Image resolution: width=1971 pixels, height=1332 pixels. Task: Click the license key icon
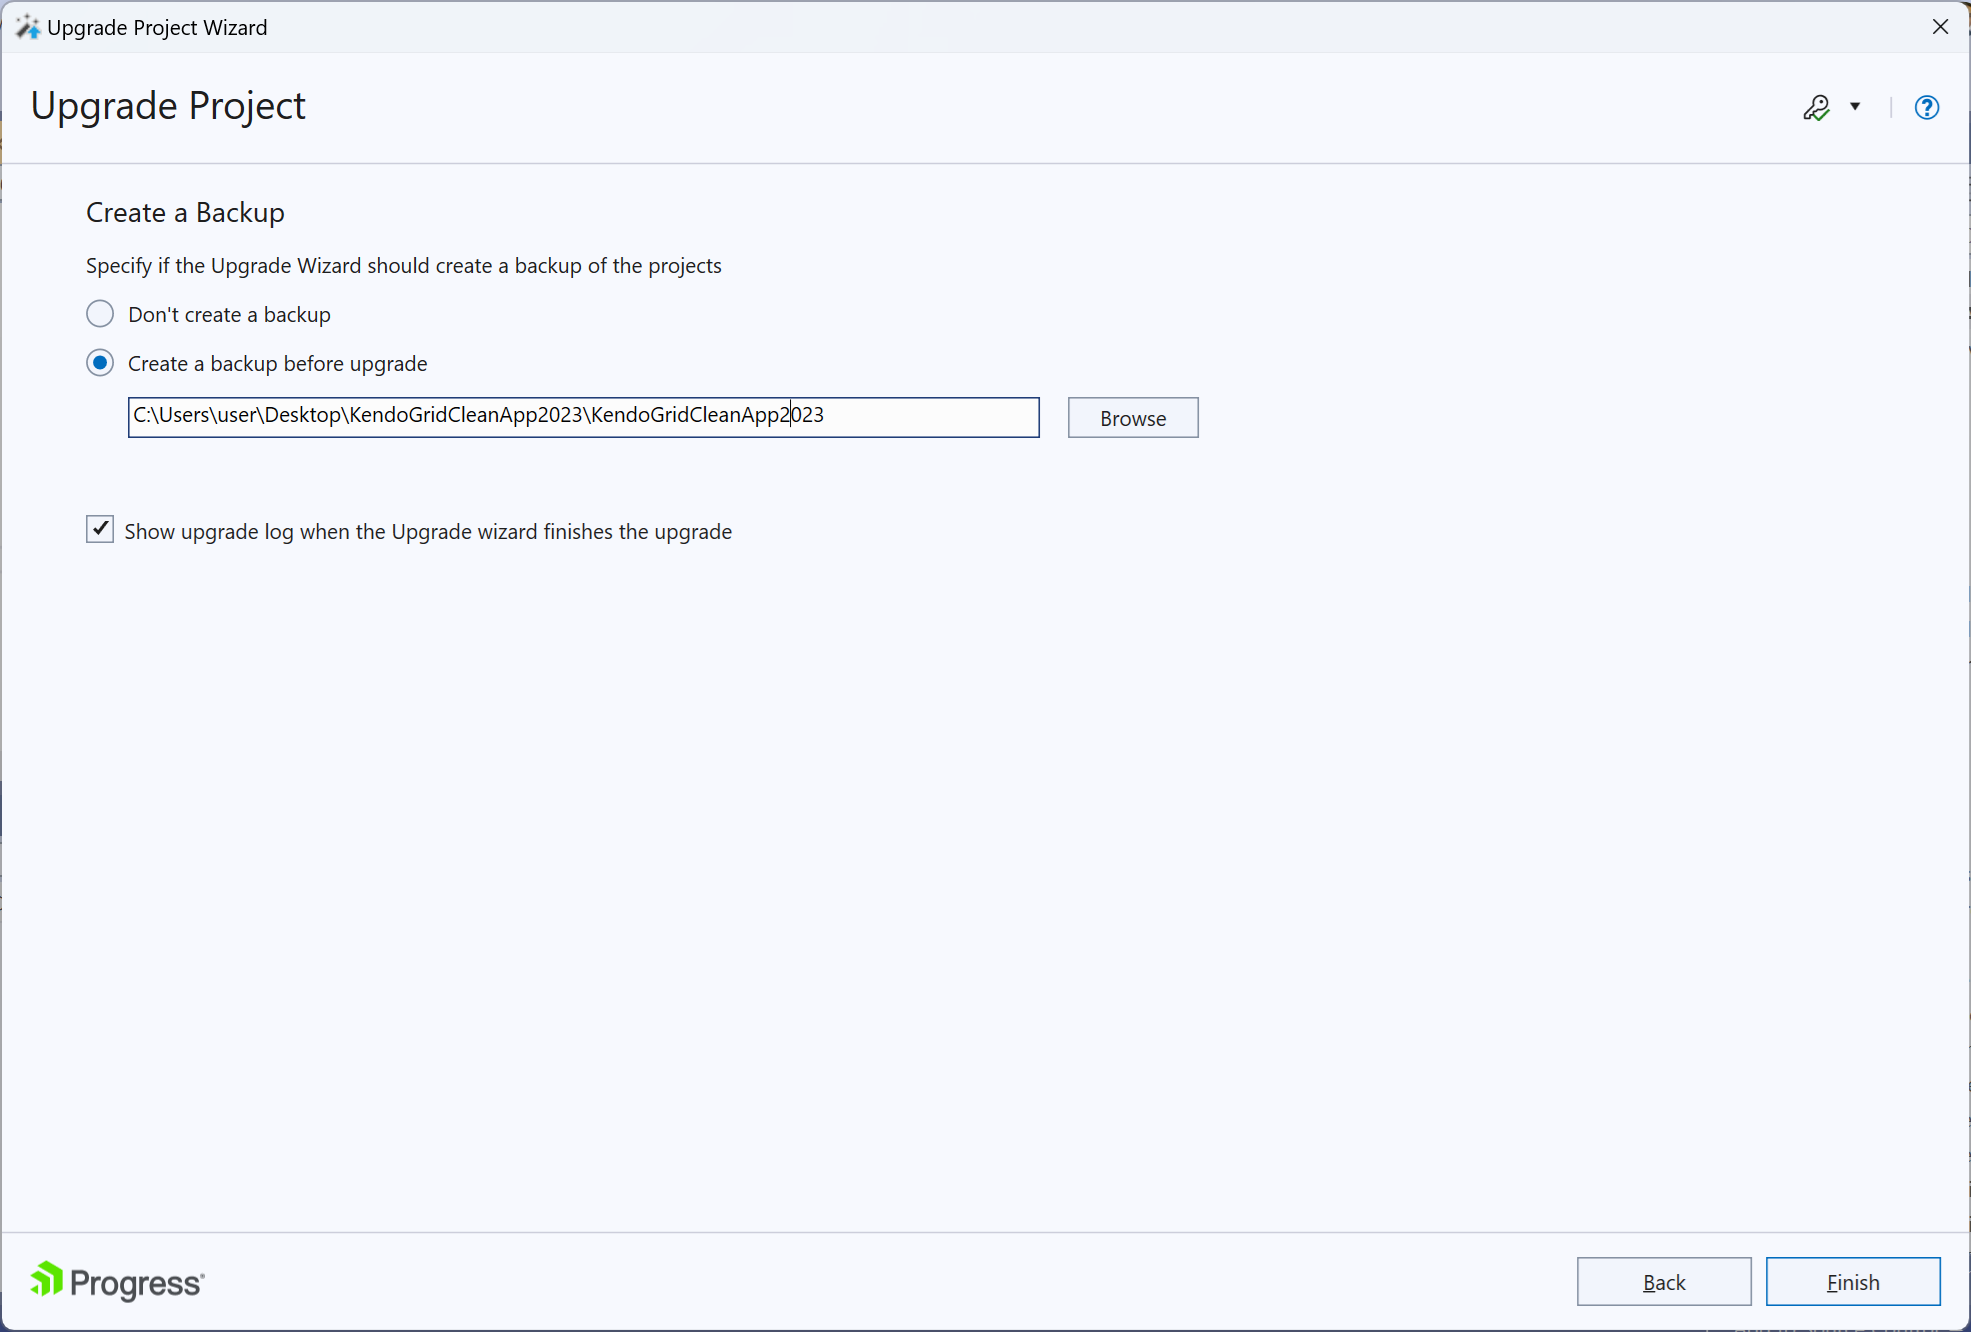coord(1816,107)
